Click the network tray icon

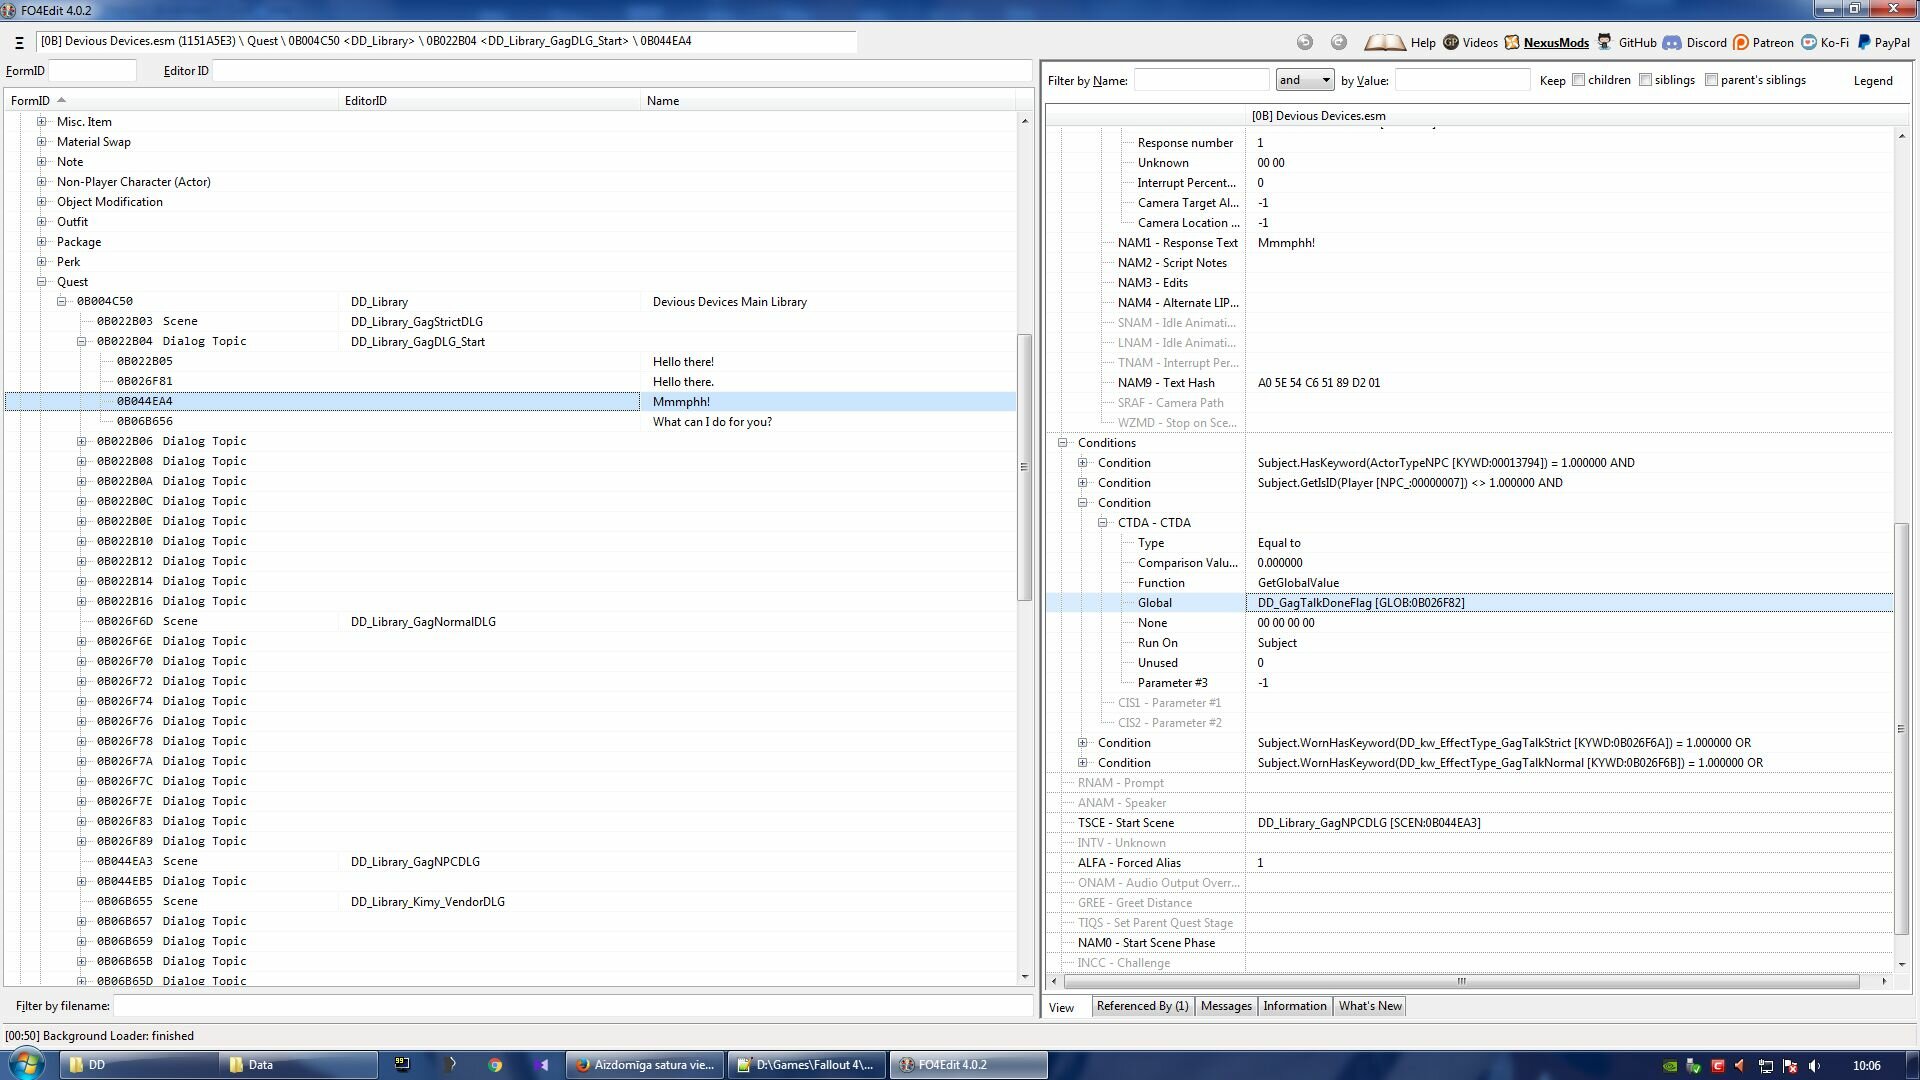[x=1766, y=1066]
